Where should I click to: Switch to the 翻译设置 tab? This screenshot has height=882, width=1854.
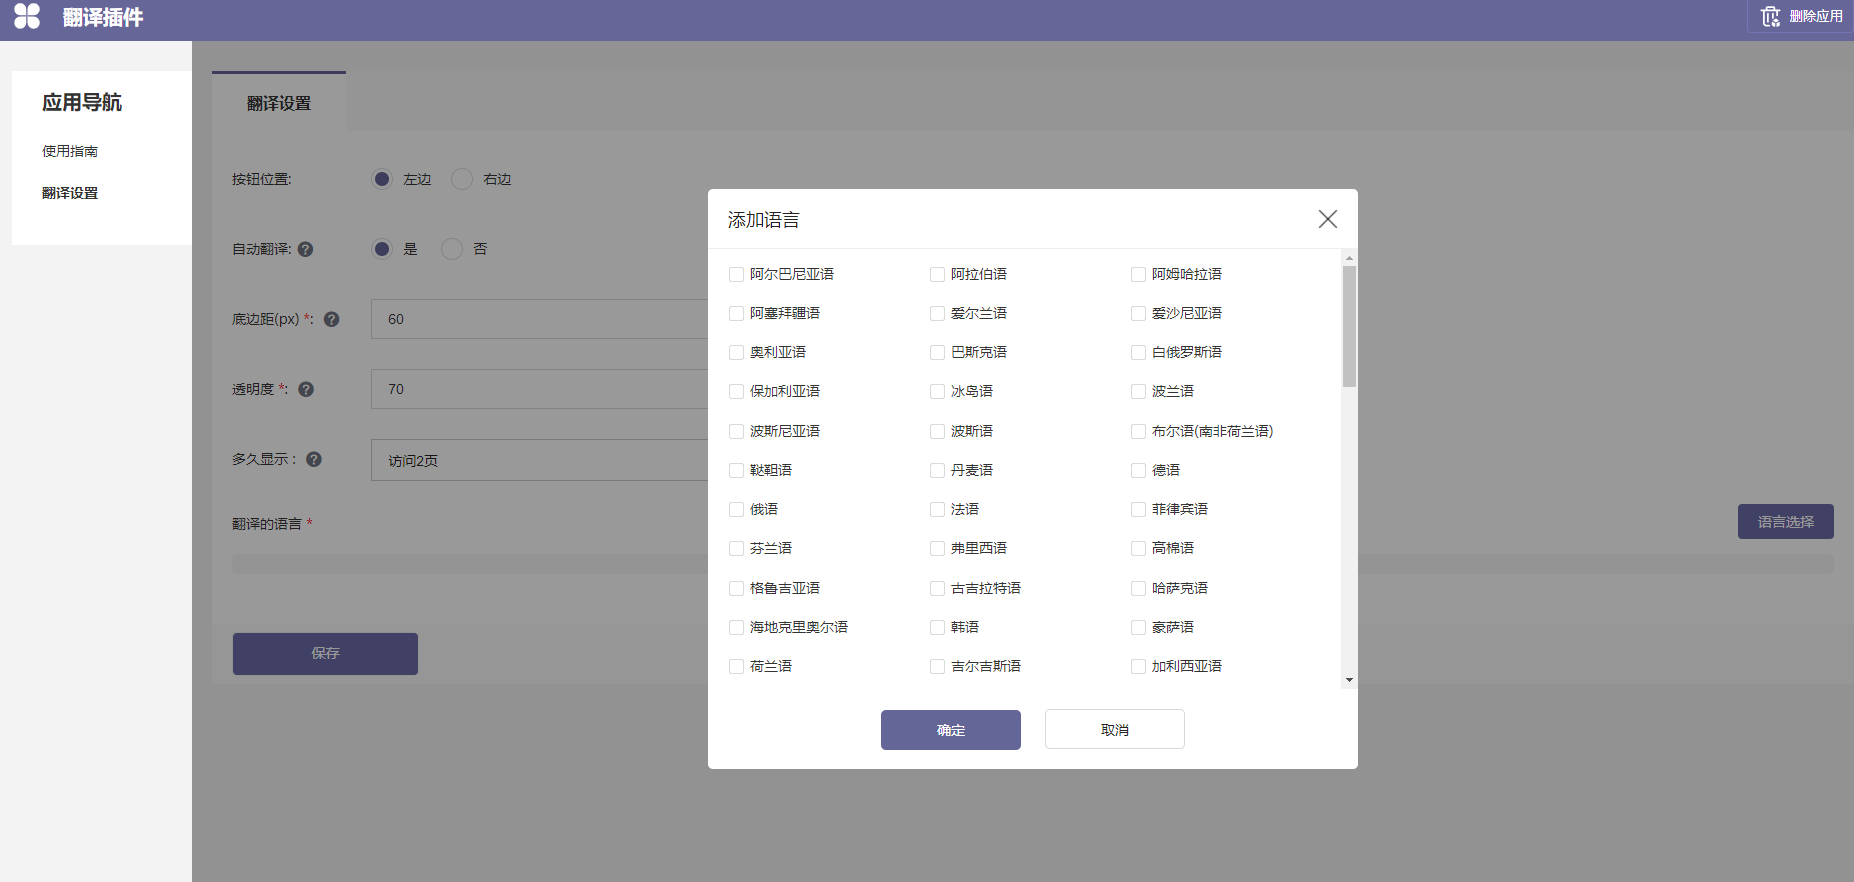279,103
